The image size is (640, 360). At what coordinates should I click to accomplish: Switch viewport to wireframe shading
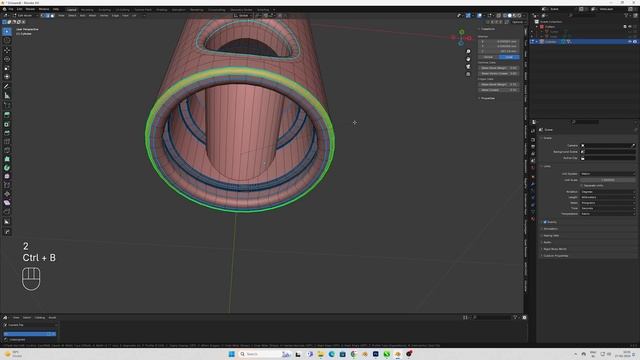pos(505,16)
